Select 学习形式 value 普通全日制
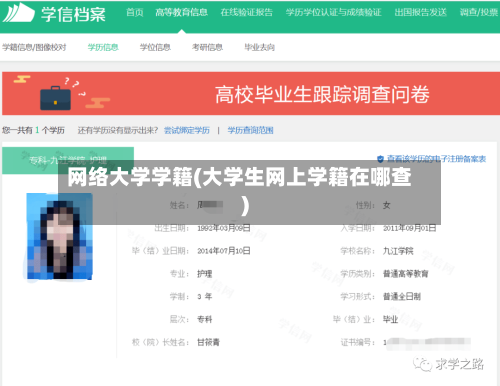 click(x=402, y=296)
